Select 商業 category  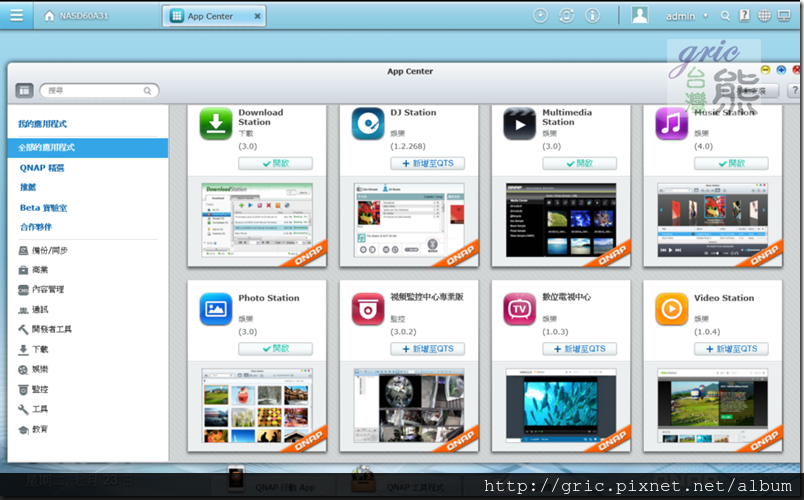(33, 270)
